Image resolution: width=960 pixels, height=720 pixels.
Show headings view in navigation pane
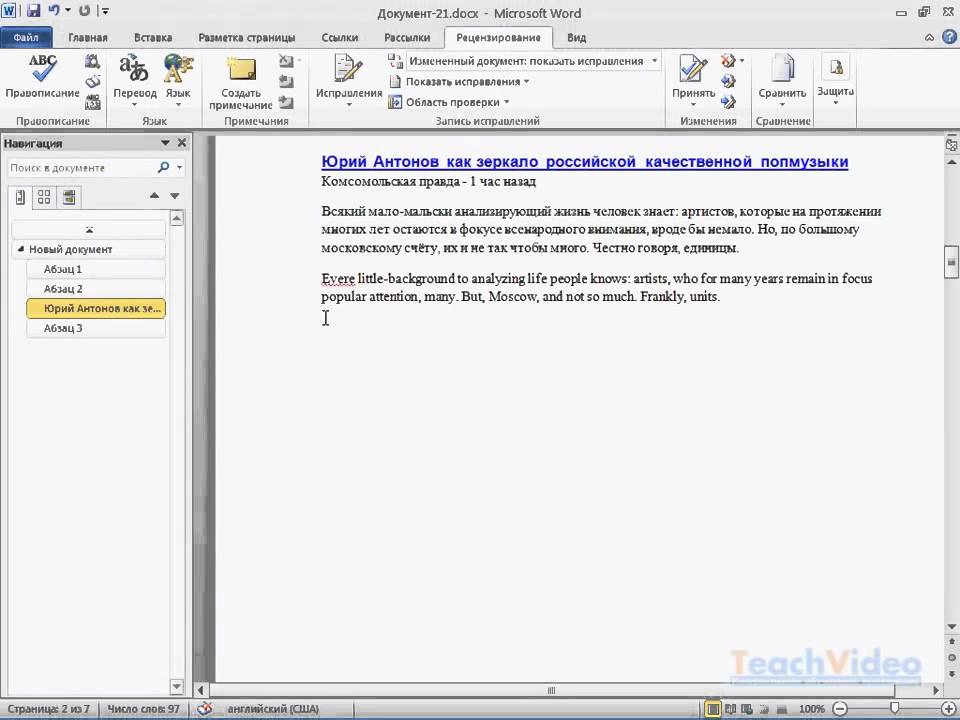(x=20, y=197)
